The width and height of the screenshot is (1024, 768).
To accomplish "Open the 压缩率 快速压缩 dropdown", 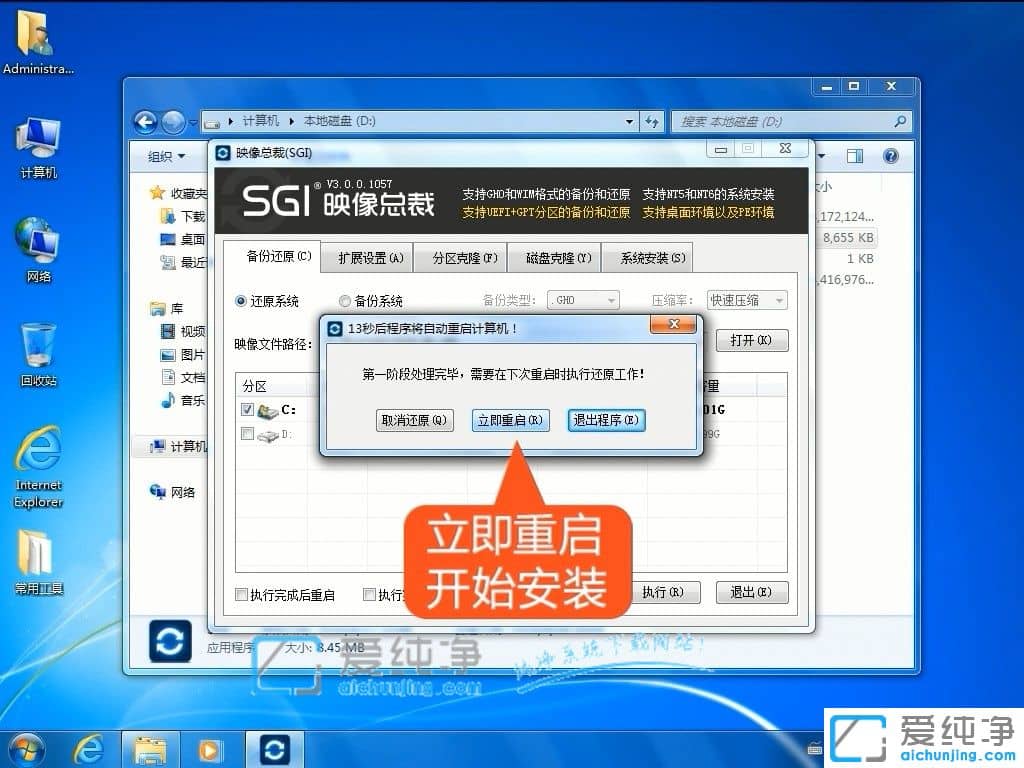I will tap(747, 299).
